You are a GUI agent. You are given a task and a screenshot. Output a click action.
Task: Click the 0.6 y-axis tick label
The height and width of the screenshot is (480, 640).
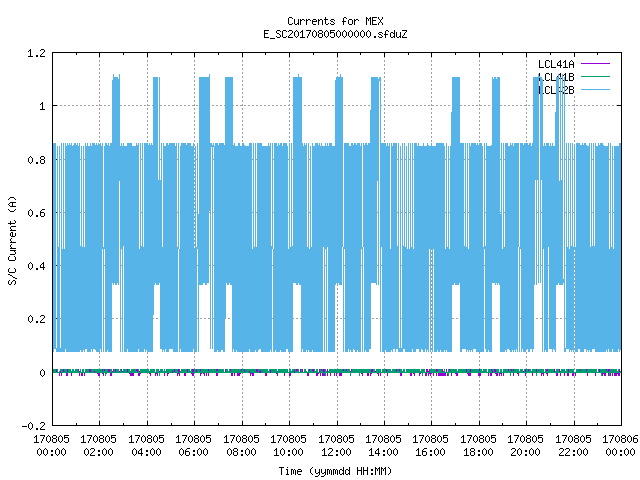[x=36, y=213]
